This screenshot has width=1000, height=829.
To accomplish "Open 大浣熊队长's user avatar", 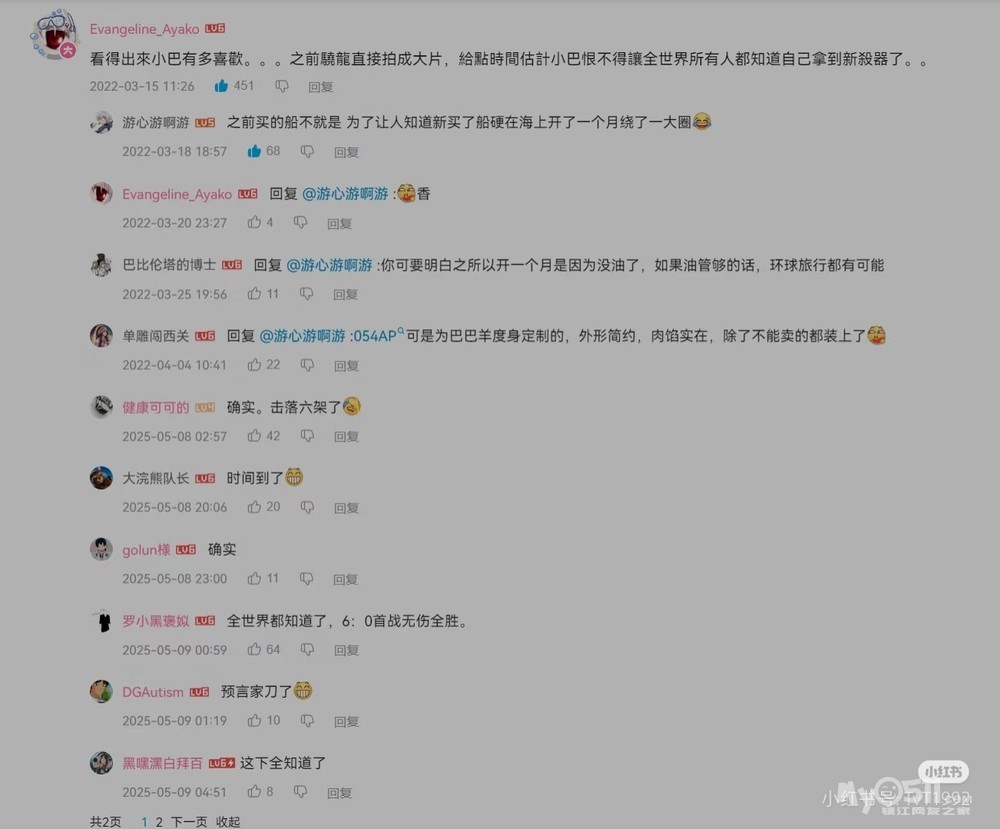I will [x=101, y=478].
